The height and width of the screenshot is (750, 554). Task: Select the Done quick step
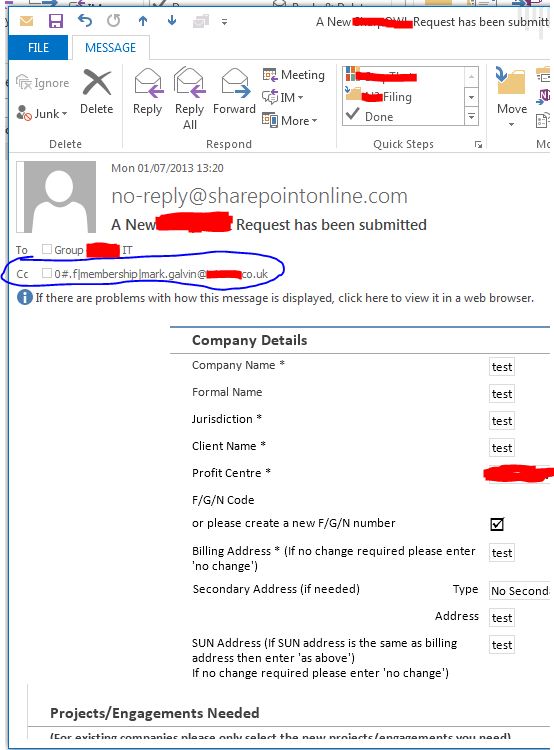coord(379,116)
